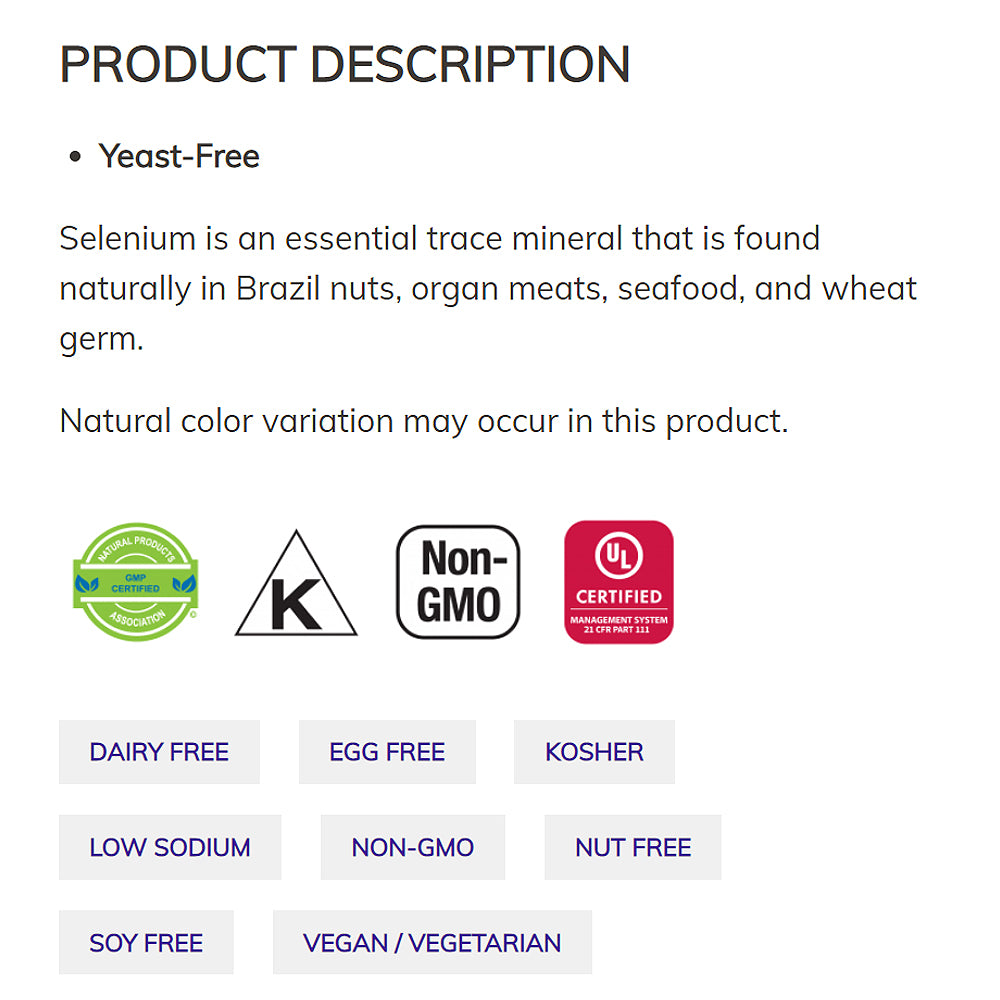Click the SOY FREE tag

(146, 942)
